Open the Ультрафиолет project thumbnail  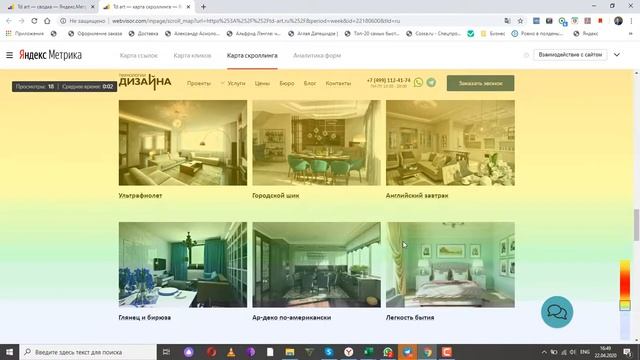[x=183, y=143]
